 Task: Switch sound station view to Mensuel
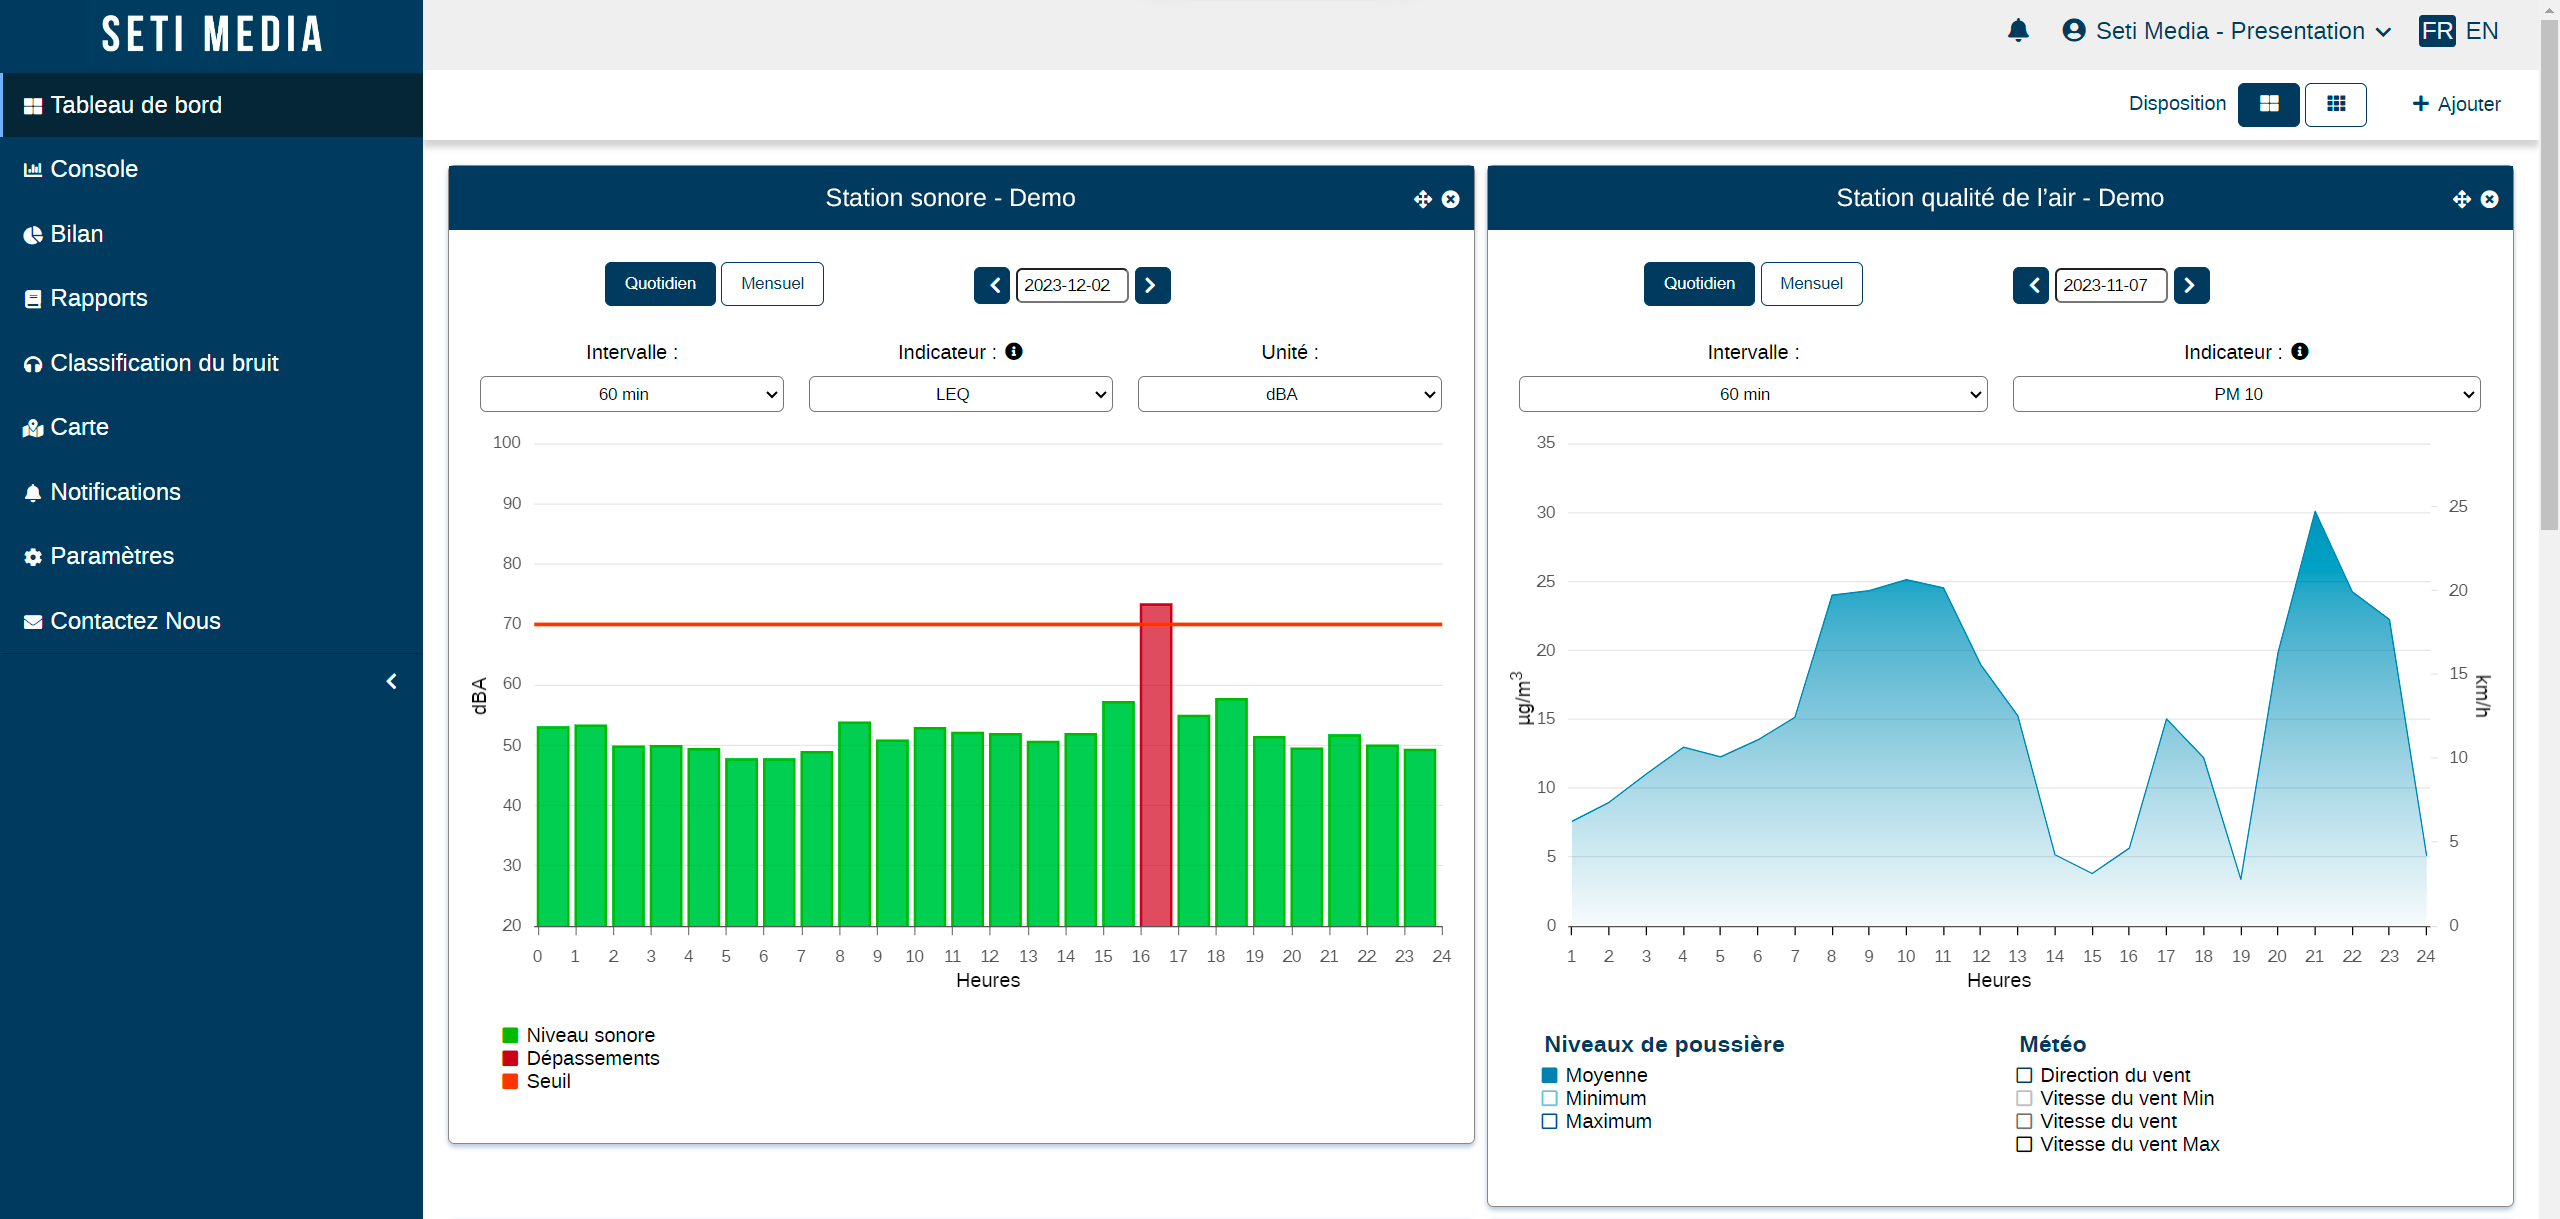pos(772,284)
